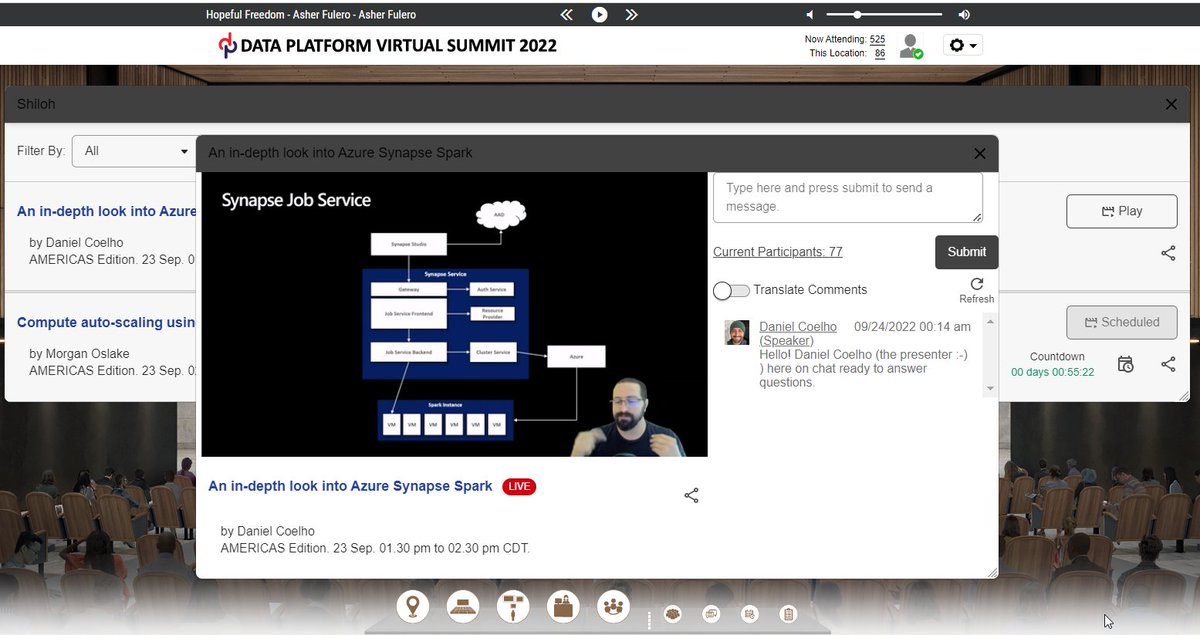Open the agenda schedule icon
This screenshot has height=635, width=1200.
750,614
